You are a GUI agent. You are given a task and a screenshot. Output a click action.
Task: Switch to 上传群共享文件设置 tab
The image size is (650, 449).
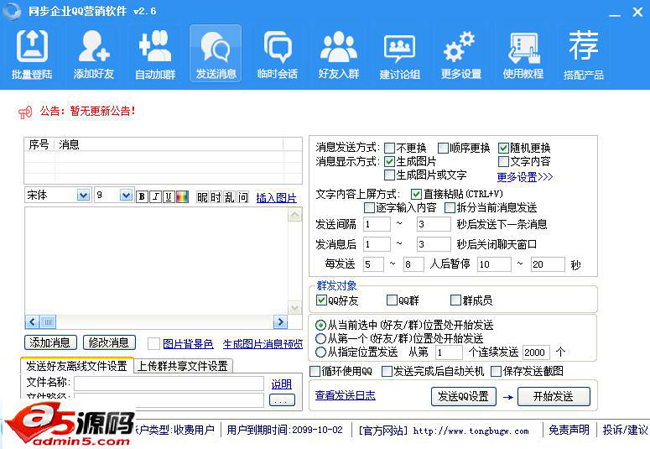[x=182, y=366]
